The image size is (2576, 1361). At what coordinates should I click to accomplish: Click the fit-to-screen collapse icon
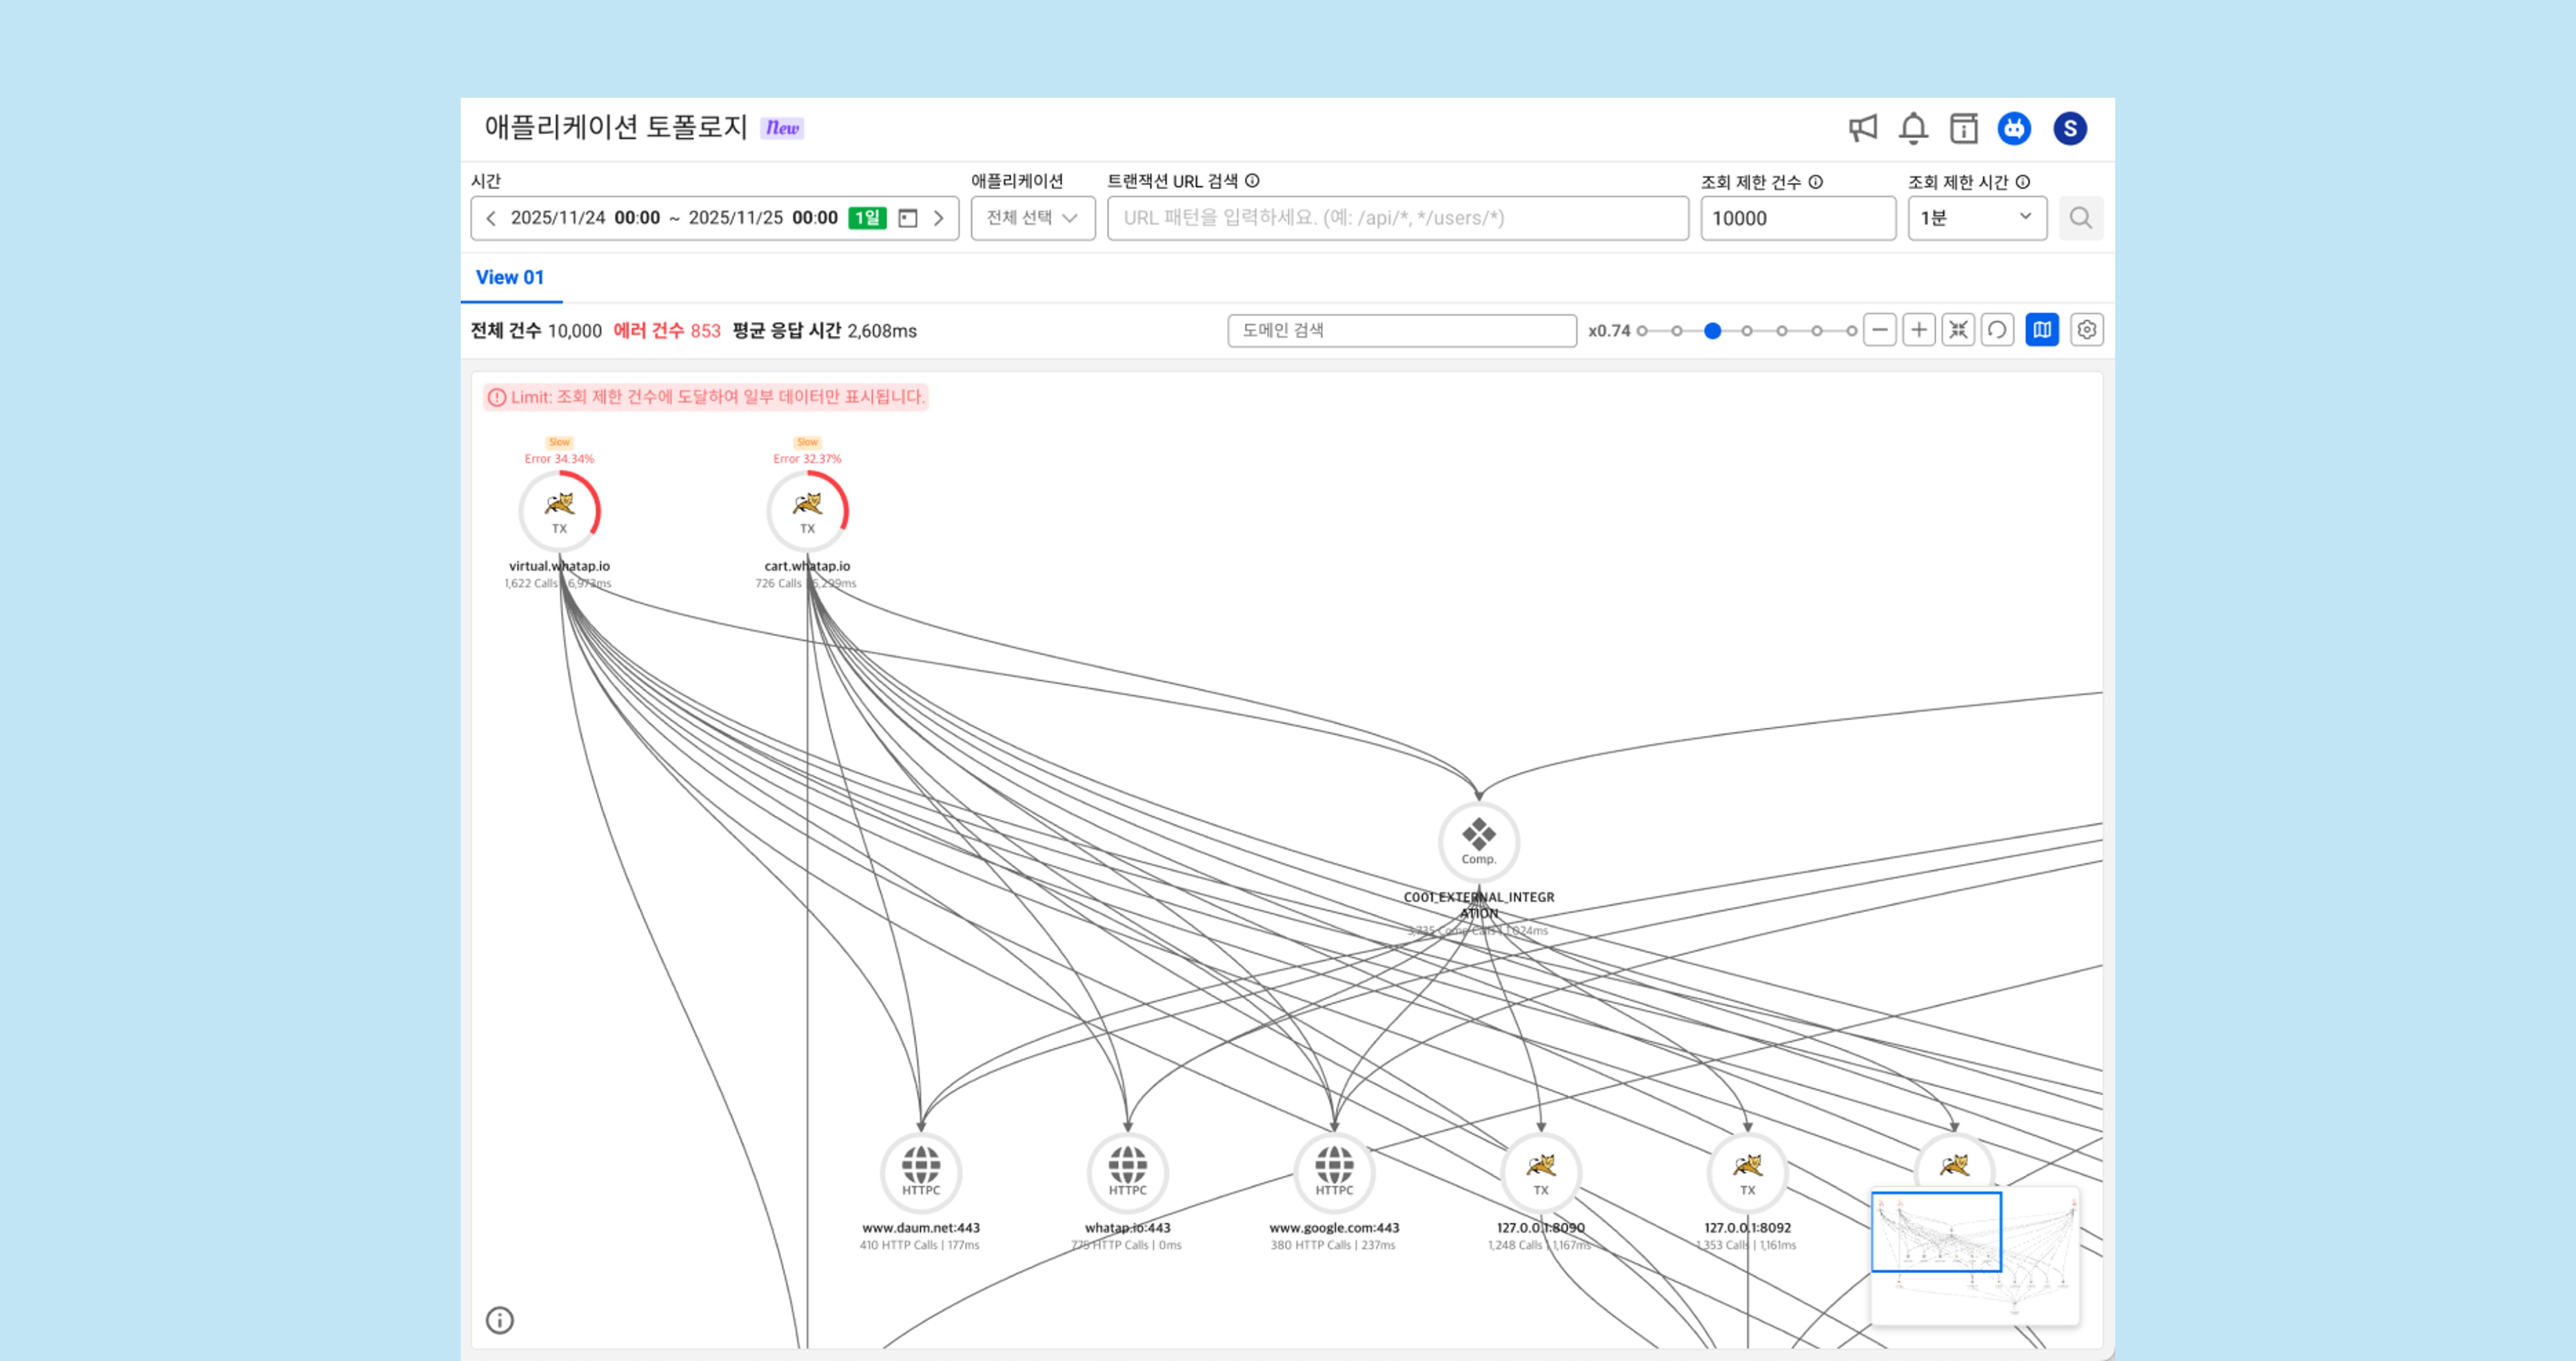click(1958, 330)
